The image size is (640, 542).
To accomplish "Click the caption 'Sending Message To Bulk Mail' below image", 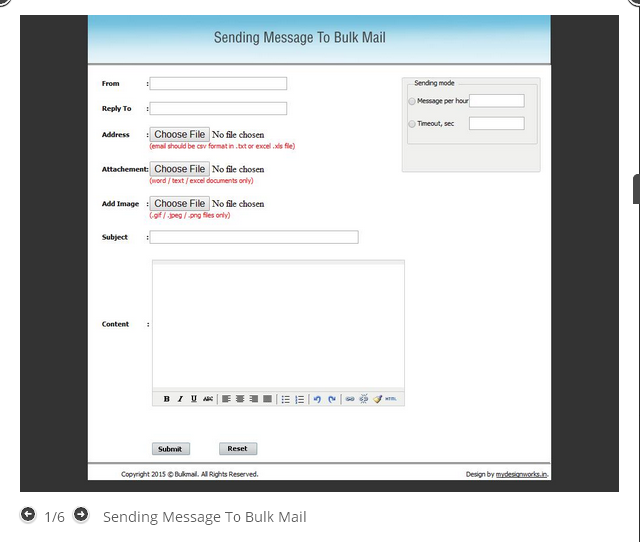I will 204,517.
